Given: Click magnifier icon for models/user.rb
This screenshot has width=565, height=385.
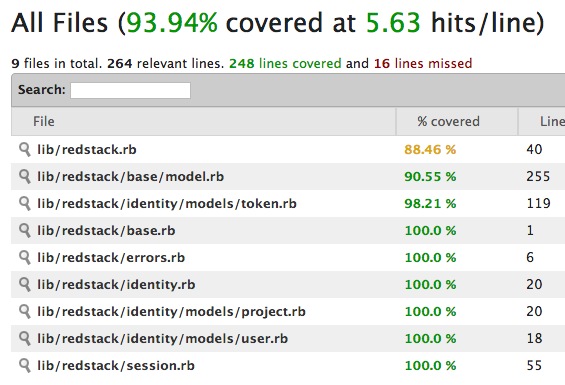Looking at the screenshot, I should tap(25, 339).
